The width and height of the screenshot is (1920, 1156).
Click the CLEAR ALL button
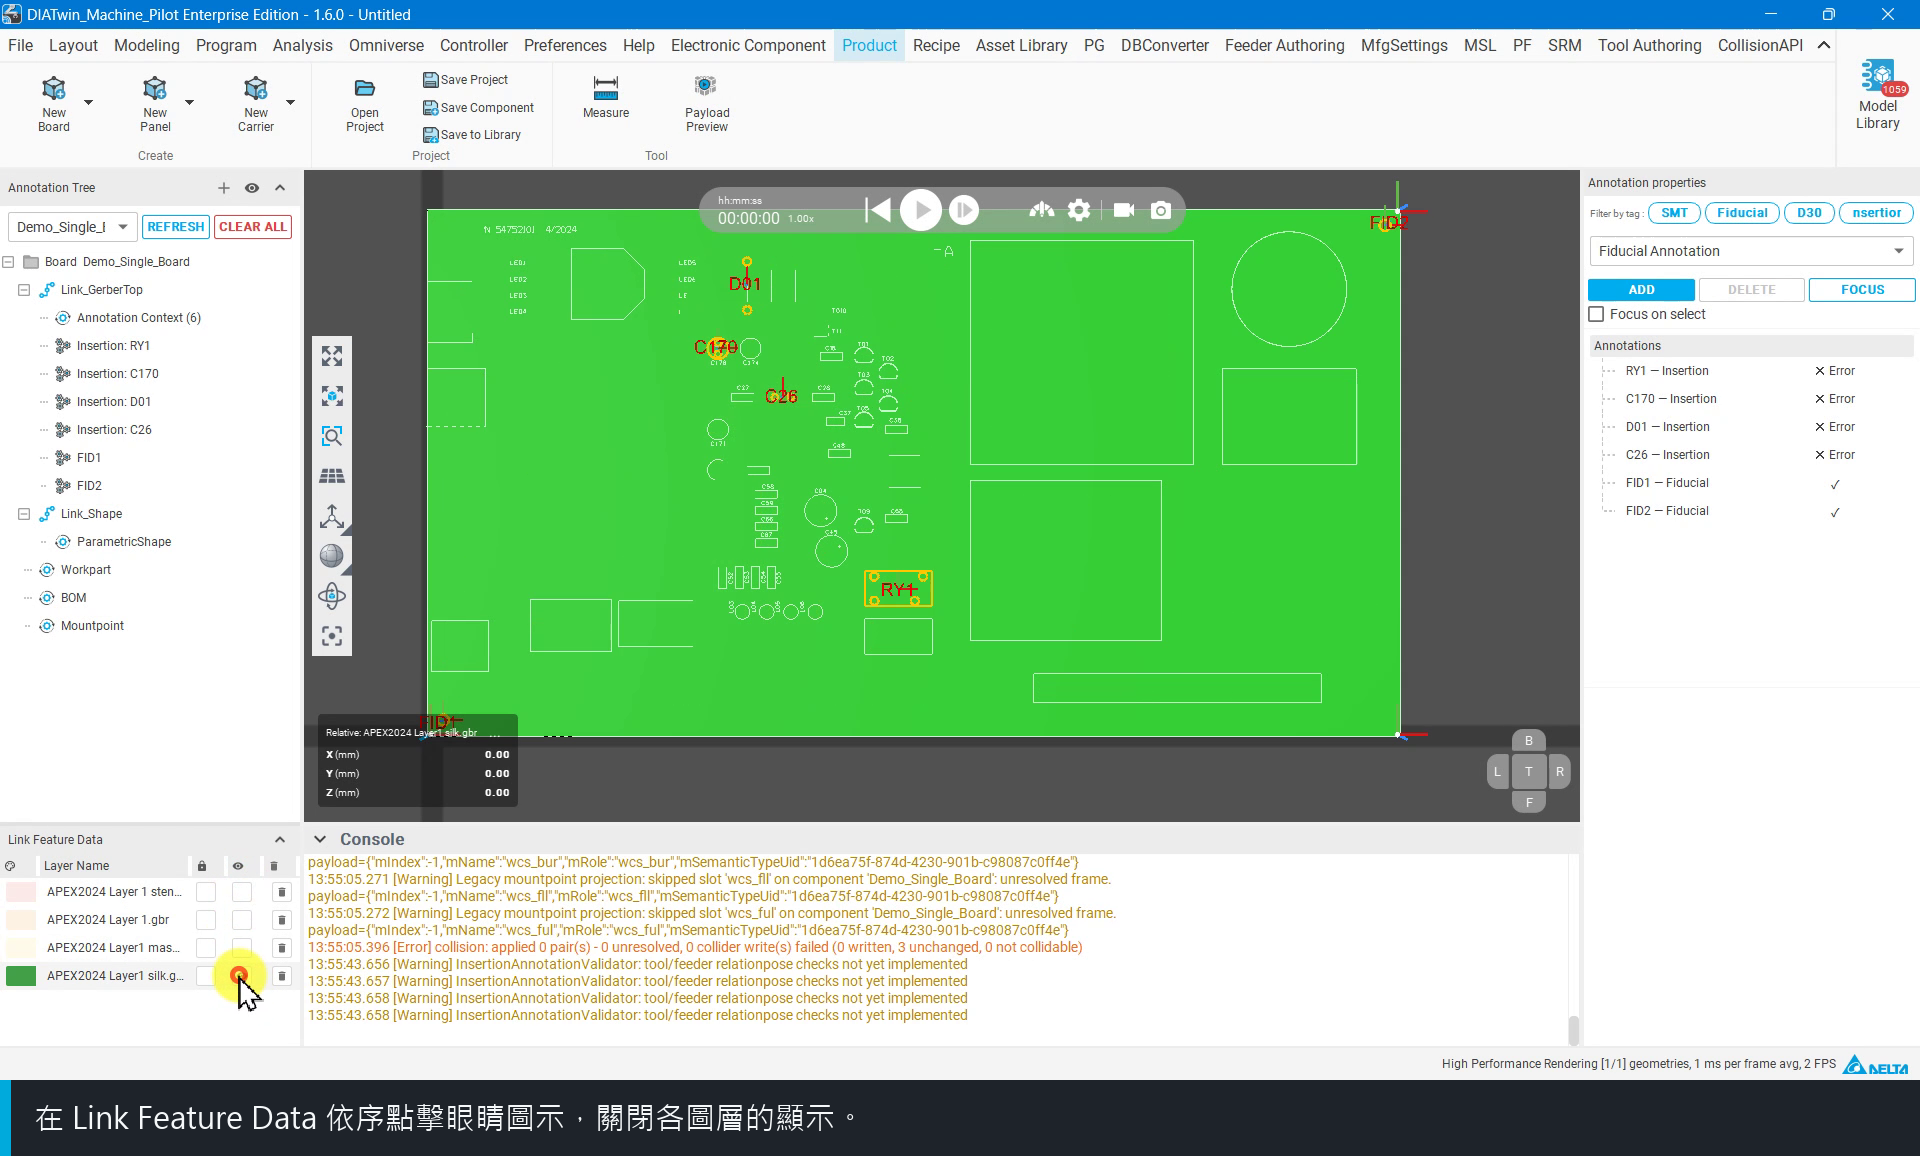[x=253, y=227]
